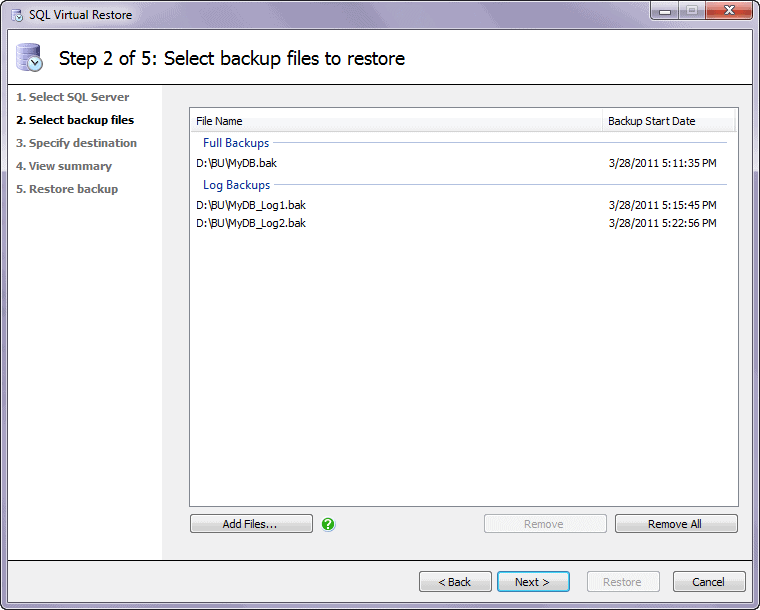The image size is (760, 610).
Task: Select the D:\BU\MyDB.bak file row
Action: pos(463,163)
